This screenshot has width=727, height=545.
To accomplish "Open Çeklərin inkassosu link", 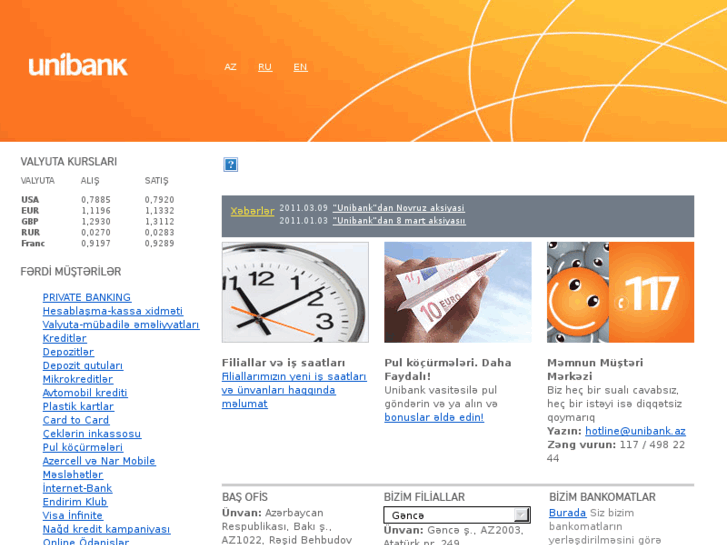I will point(92,434).
